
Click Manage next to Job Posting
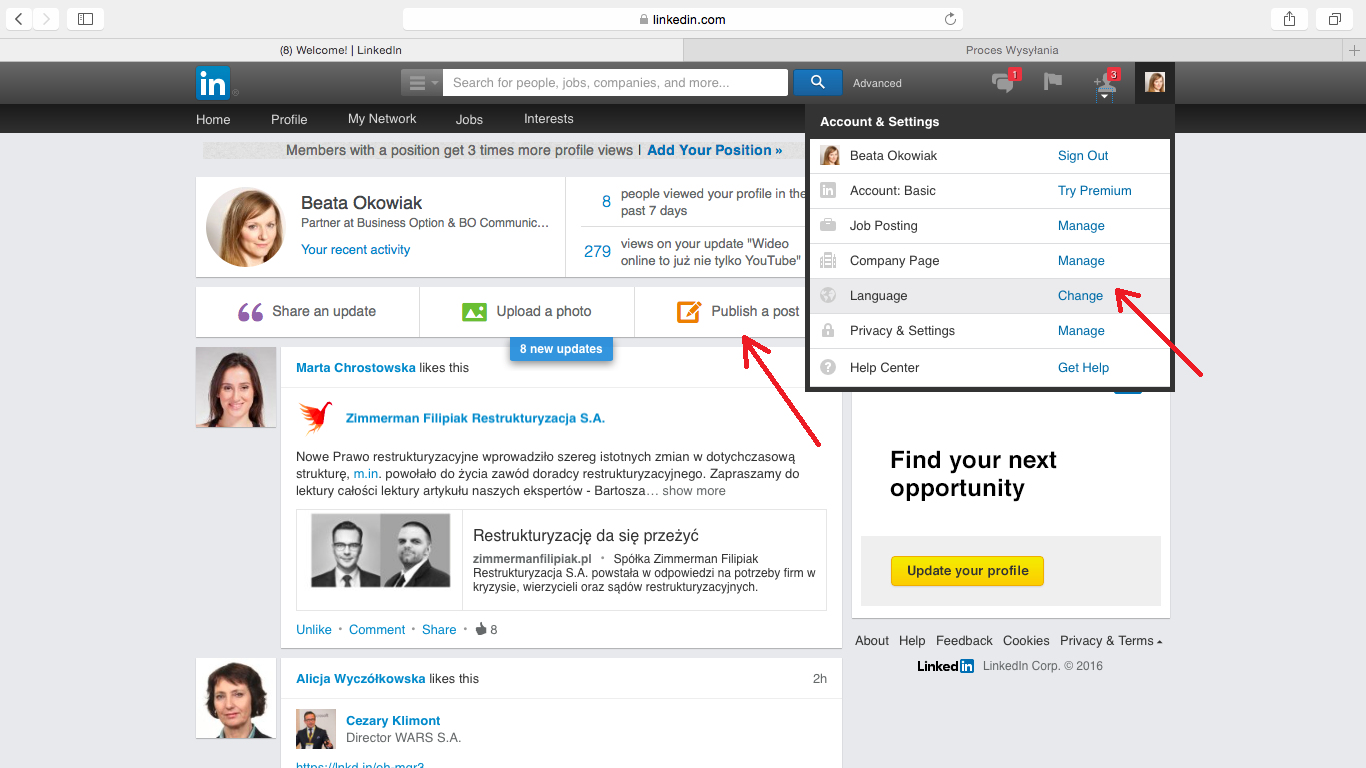pyautogui.click(x=1081, y=226)
